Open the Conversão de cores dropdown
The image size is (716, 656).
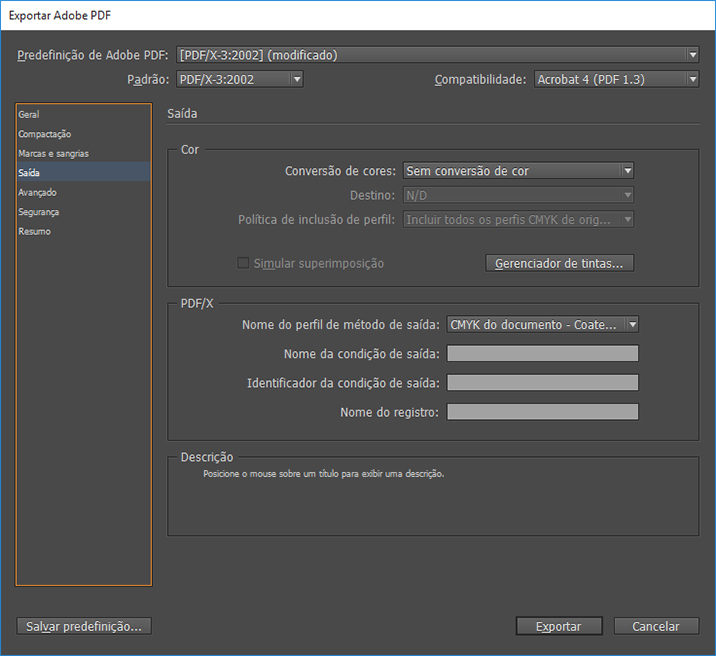click(518, 171)
